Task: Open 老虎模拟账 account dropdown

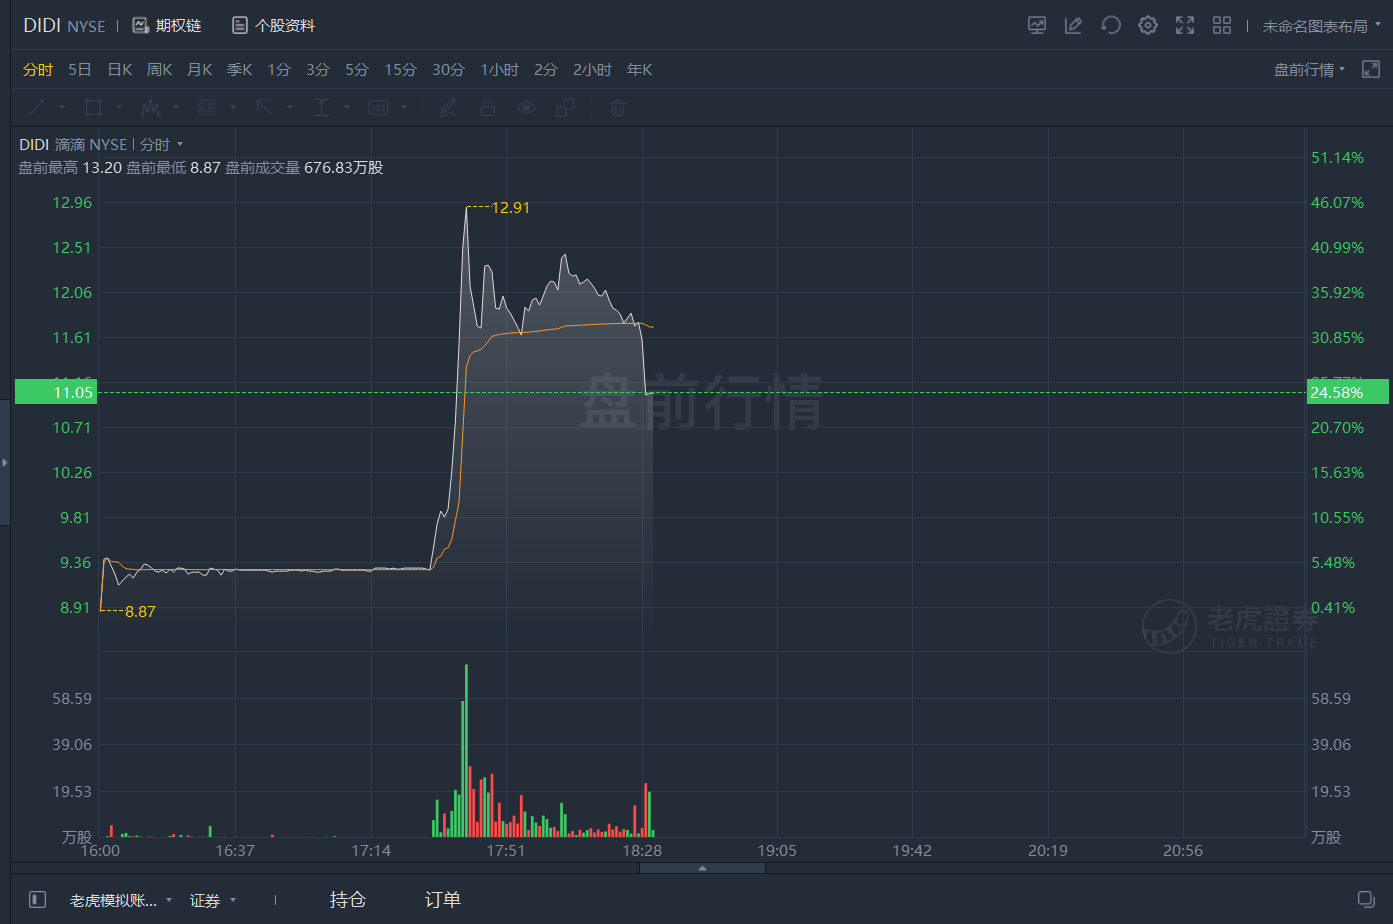Action: (x=121, y=900)
